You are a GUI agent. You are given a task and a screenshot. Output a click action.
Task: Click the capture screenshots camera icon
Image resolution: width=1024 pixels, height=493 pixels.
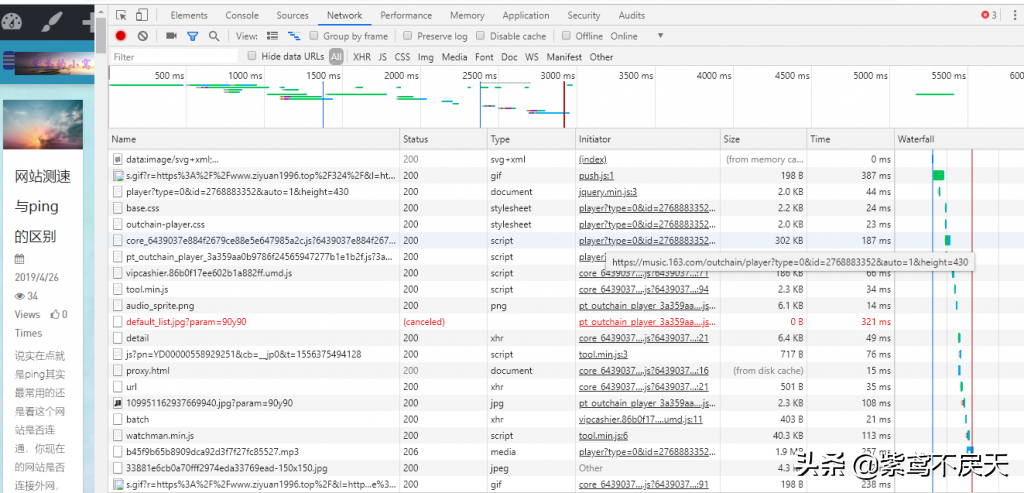(x=171, y=36)
